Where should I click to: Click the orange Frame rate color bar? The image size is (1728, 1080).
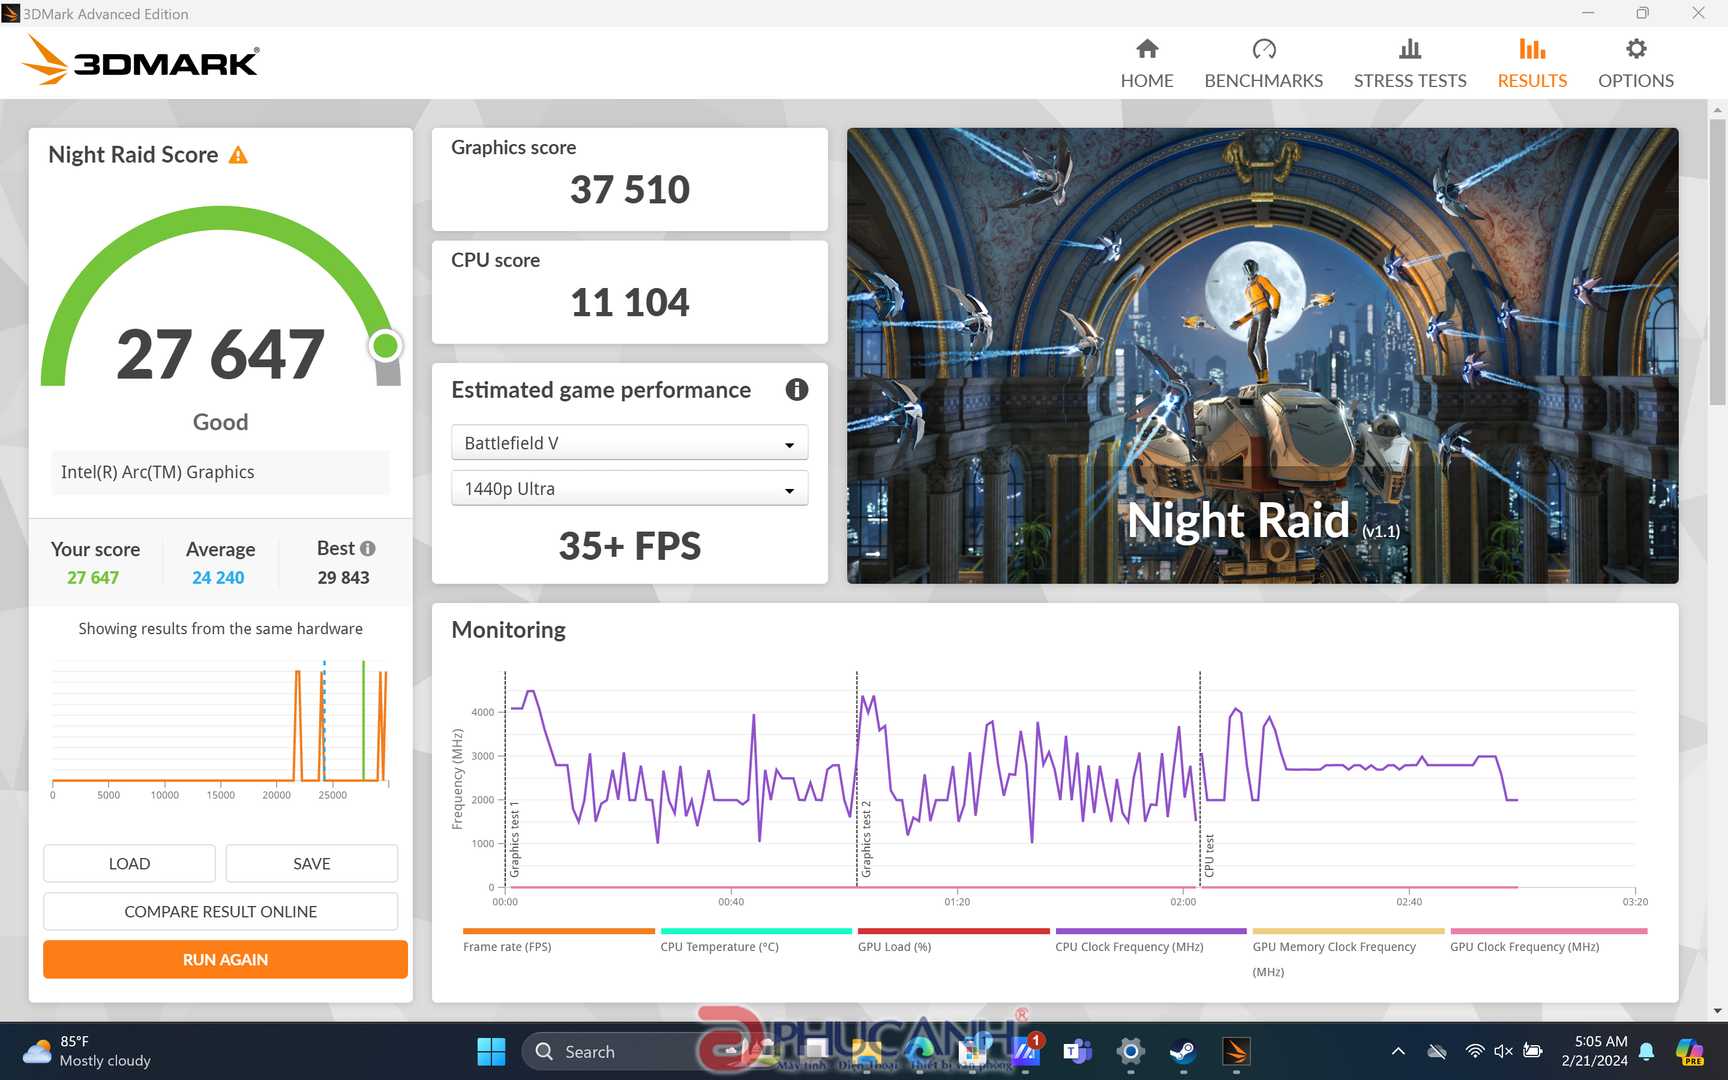(x=558, y=931)
